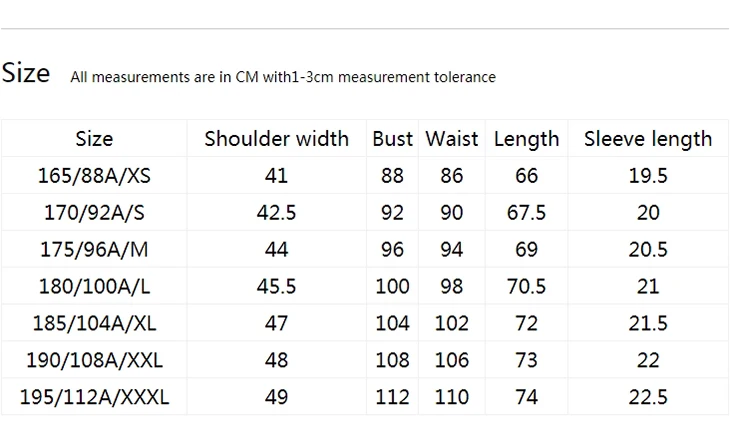The width and height of the screenshot is (730, 433).
Task: Click the 190/108A/XXL size label
Action: click(x=95, y=360)
